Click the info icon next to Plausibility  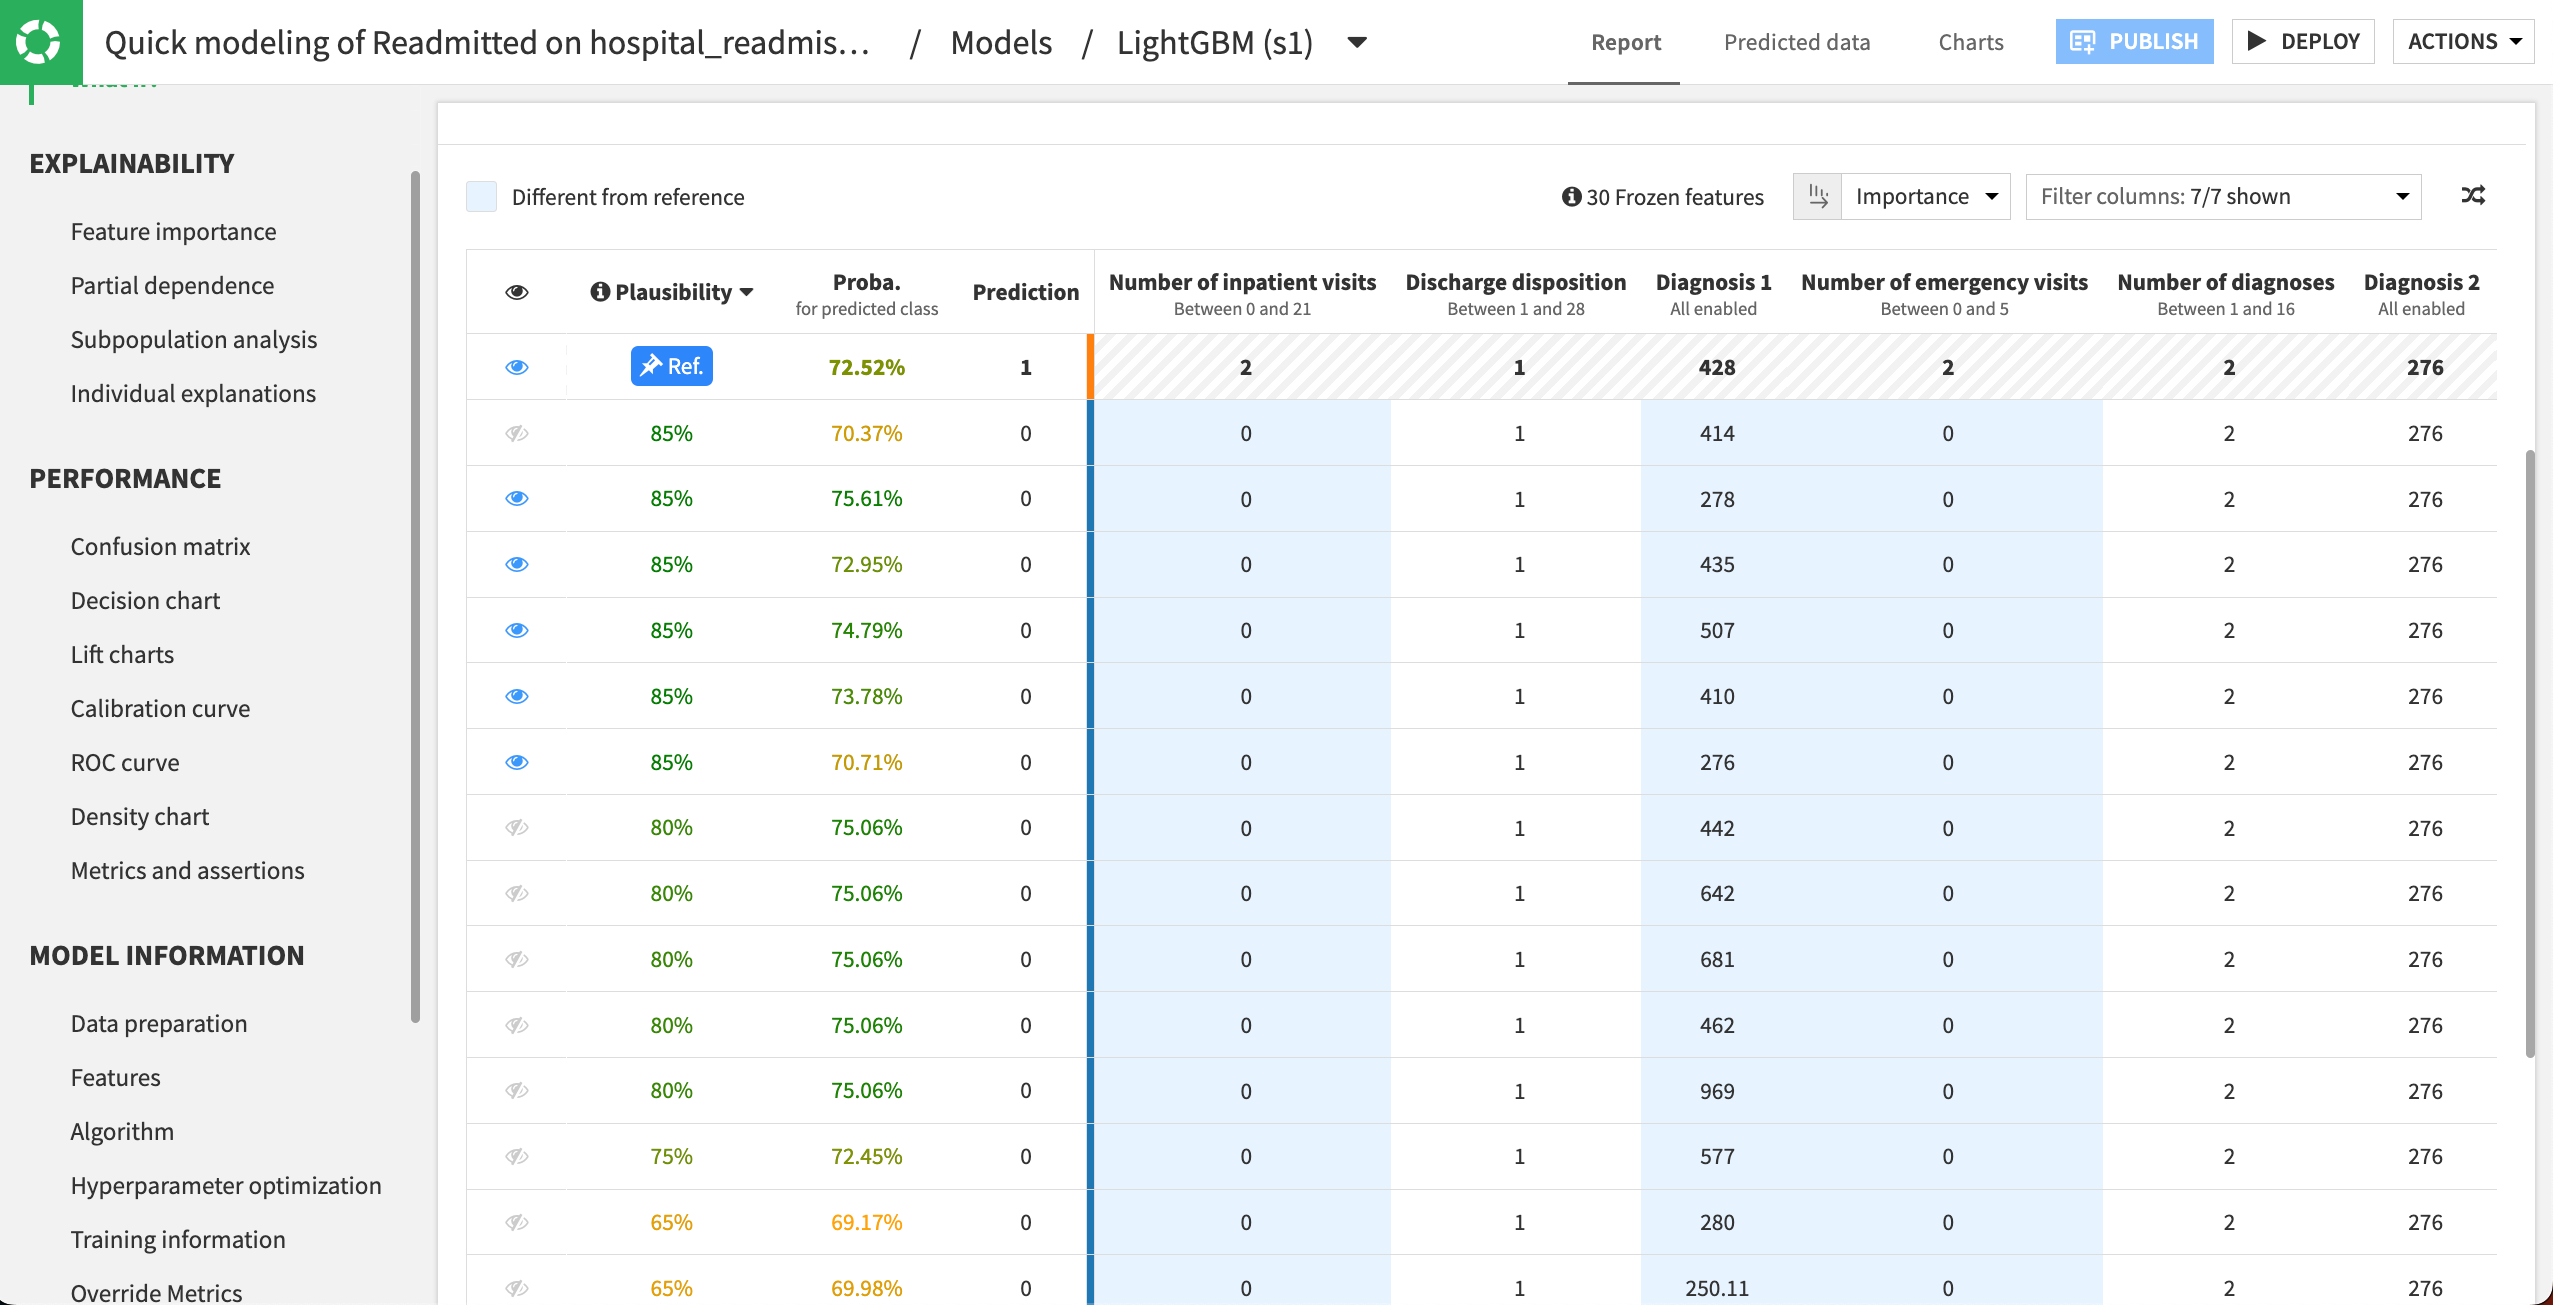point(600,292)
